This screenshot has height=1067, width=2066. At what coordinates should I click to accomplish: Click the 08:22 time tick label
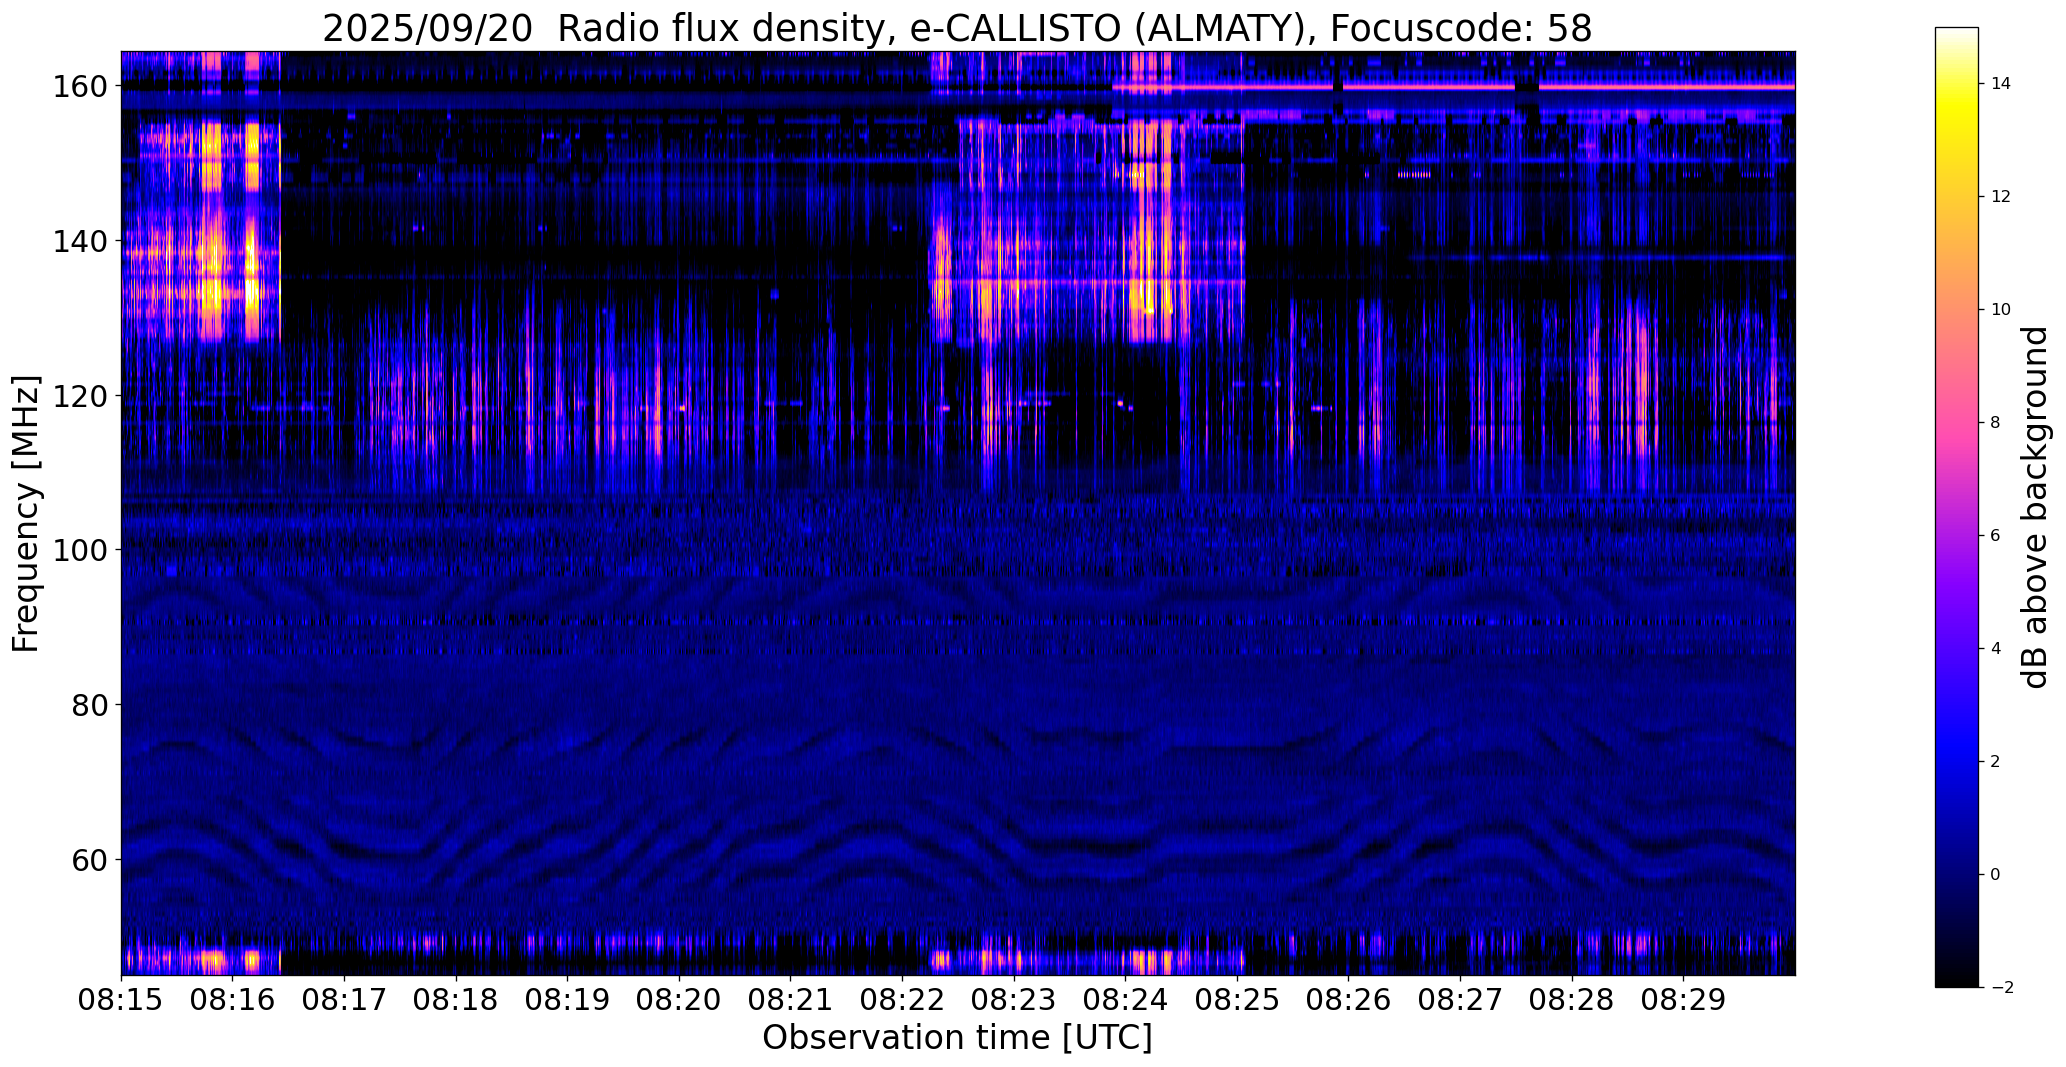click(902, 1001)
